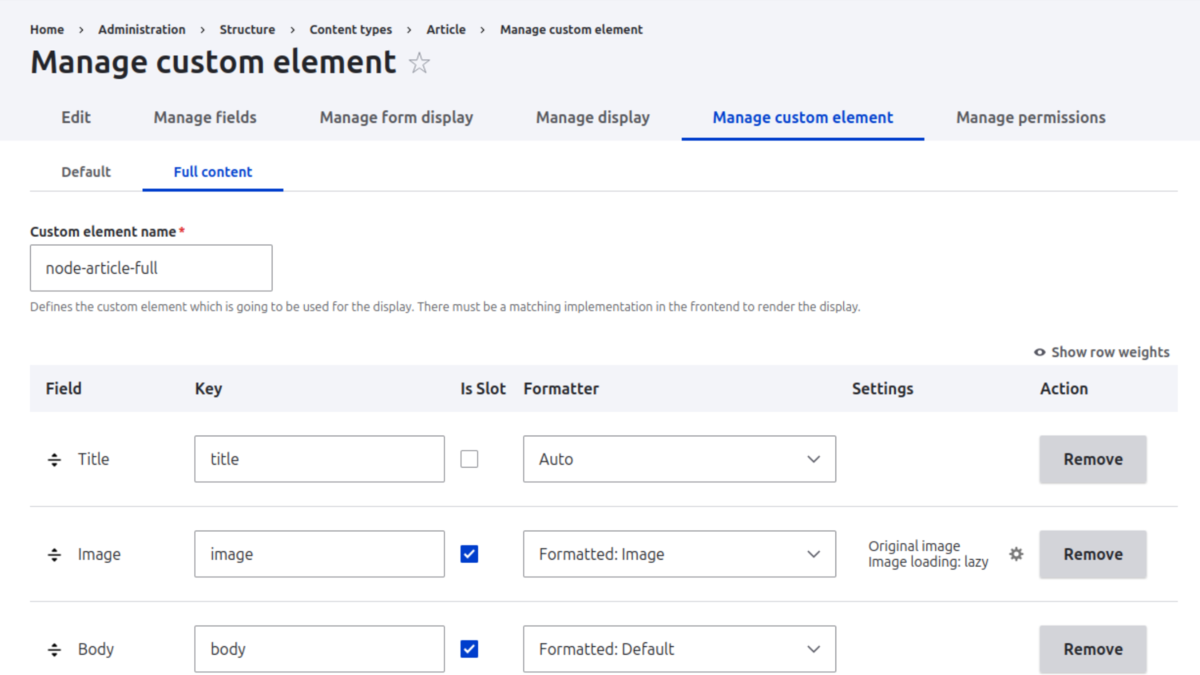
Task: Open the Formatter dropdown for Title
Action: click(x=679, y=458)
